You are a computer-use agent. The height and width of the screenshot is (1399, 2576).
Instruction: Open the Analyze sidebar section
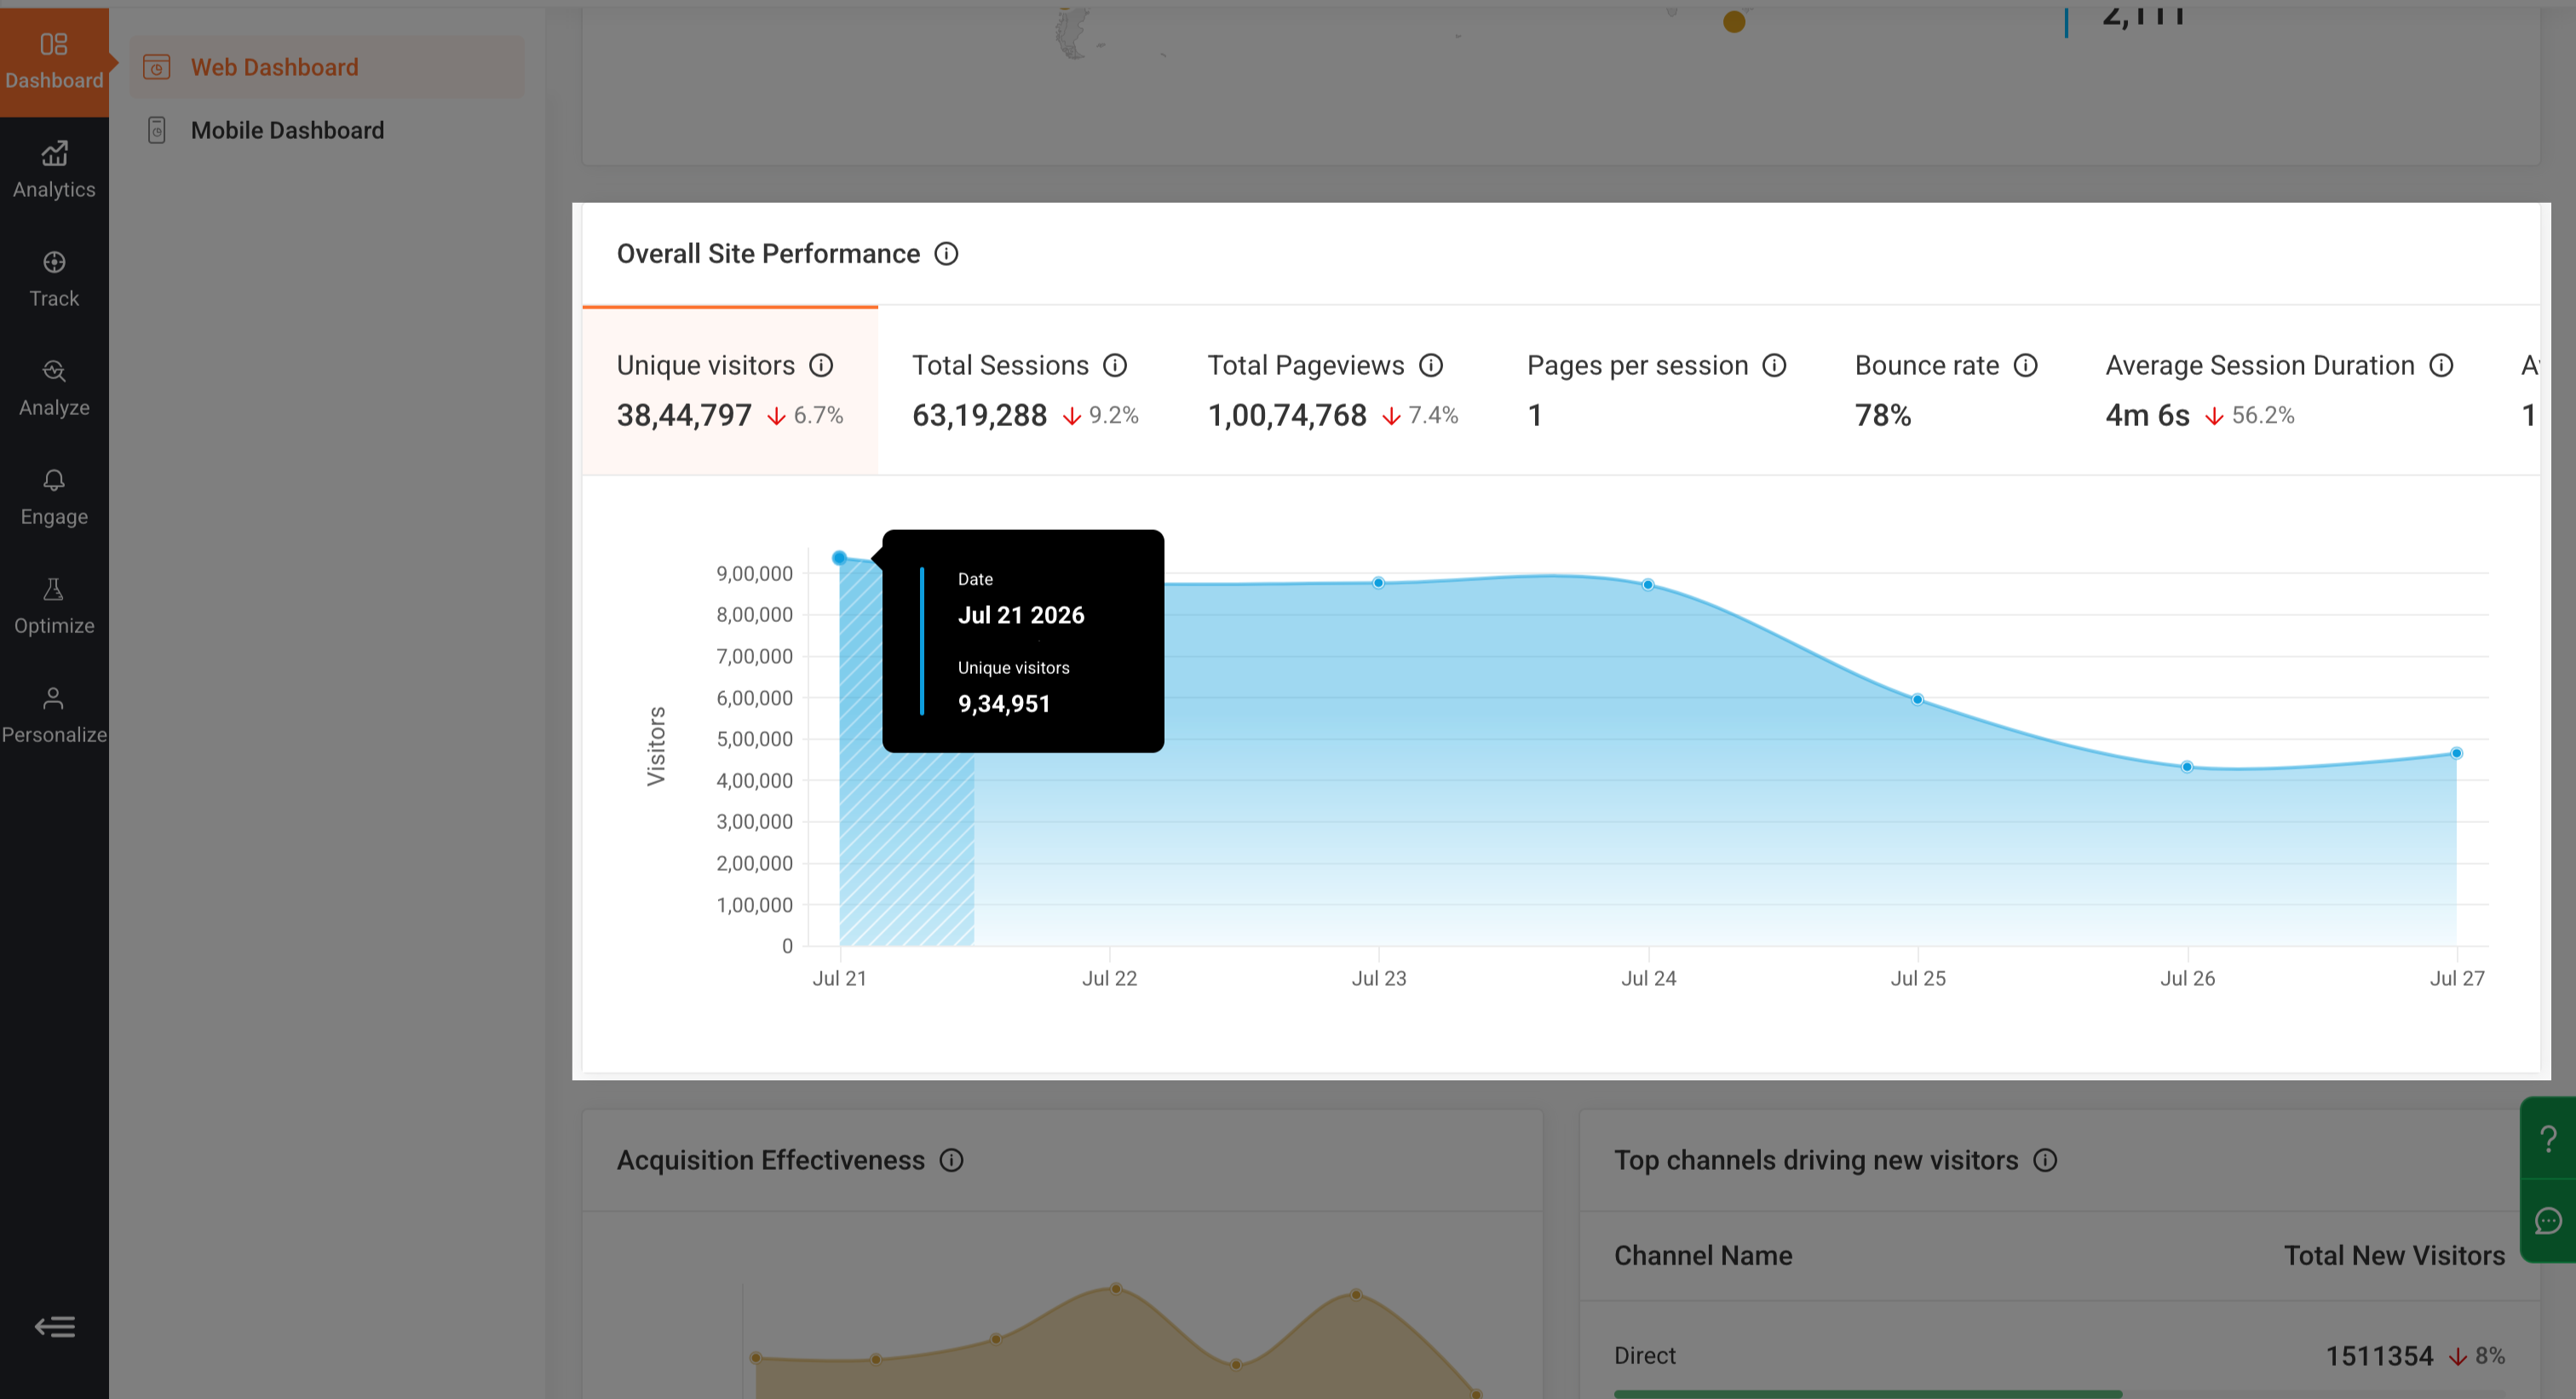[x=54, y=388]
